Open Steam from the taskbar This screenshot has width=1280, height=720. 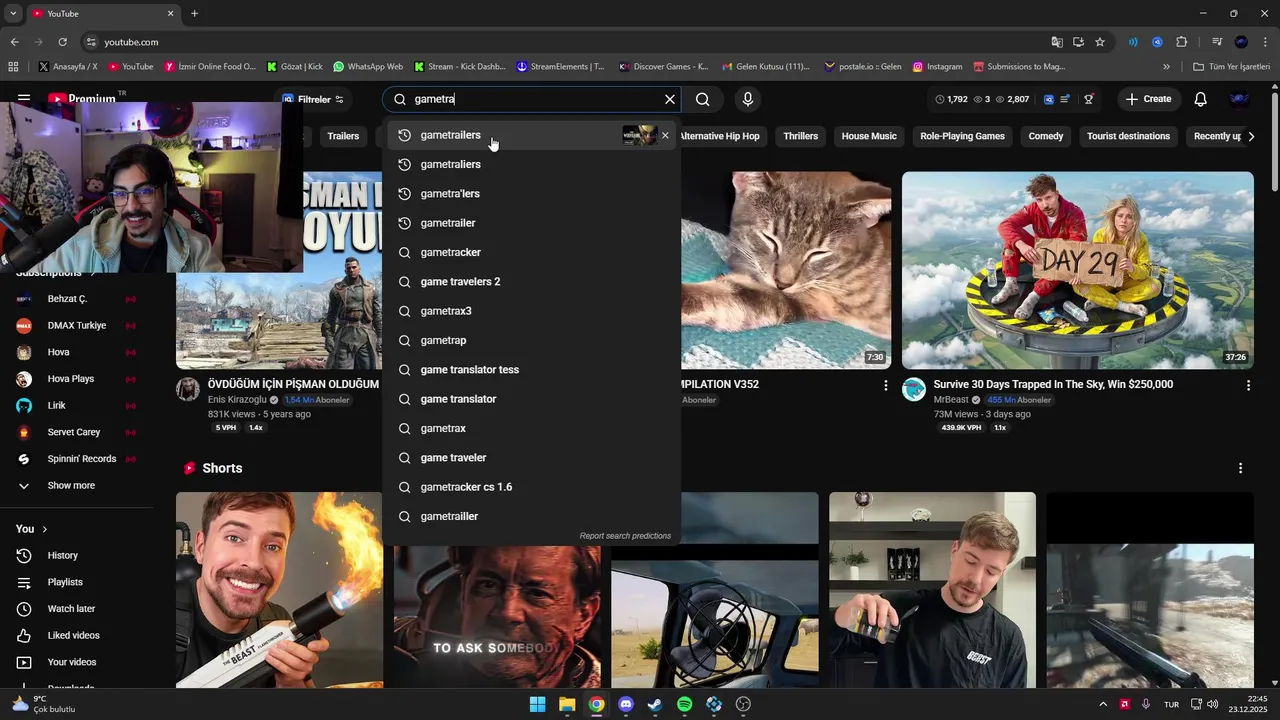(x=655, y=704)
